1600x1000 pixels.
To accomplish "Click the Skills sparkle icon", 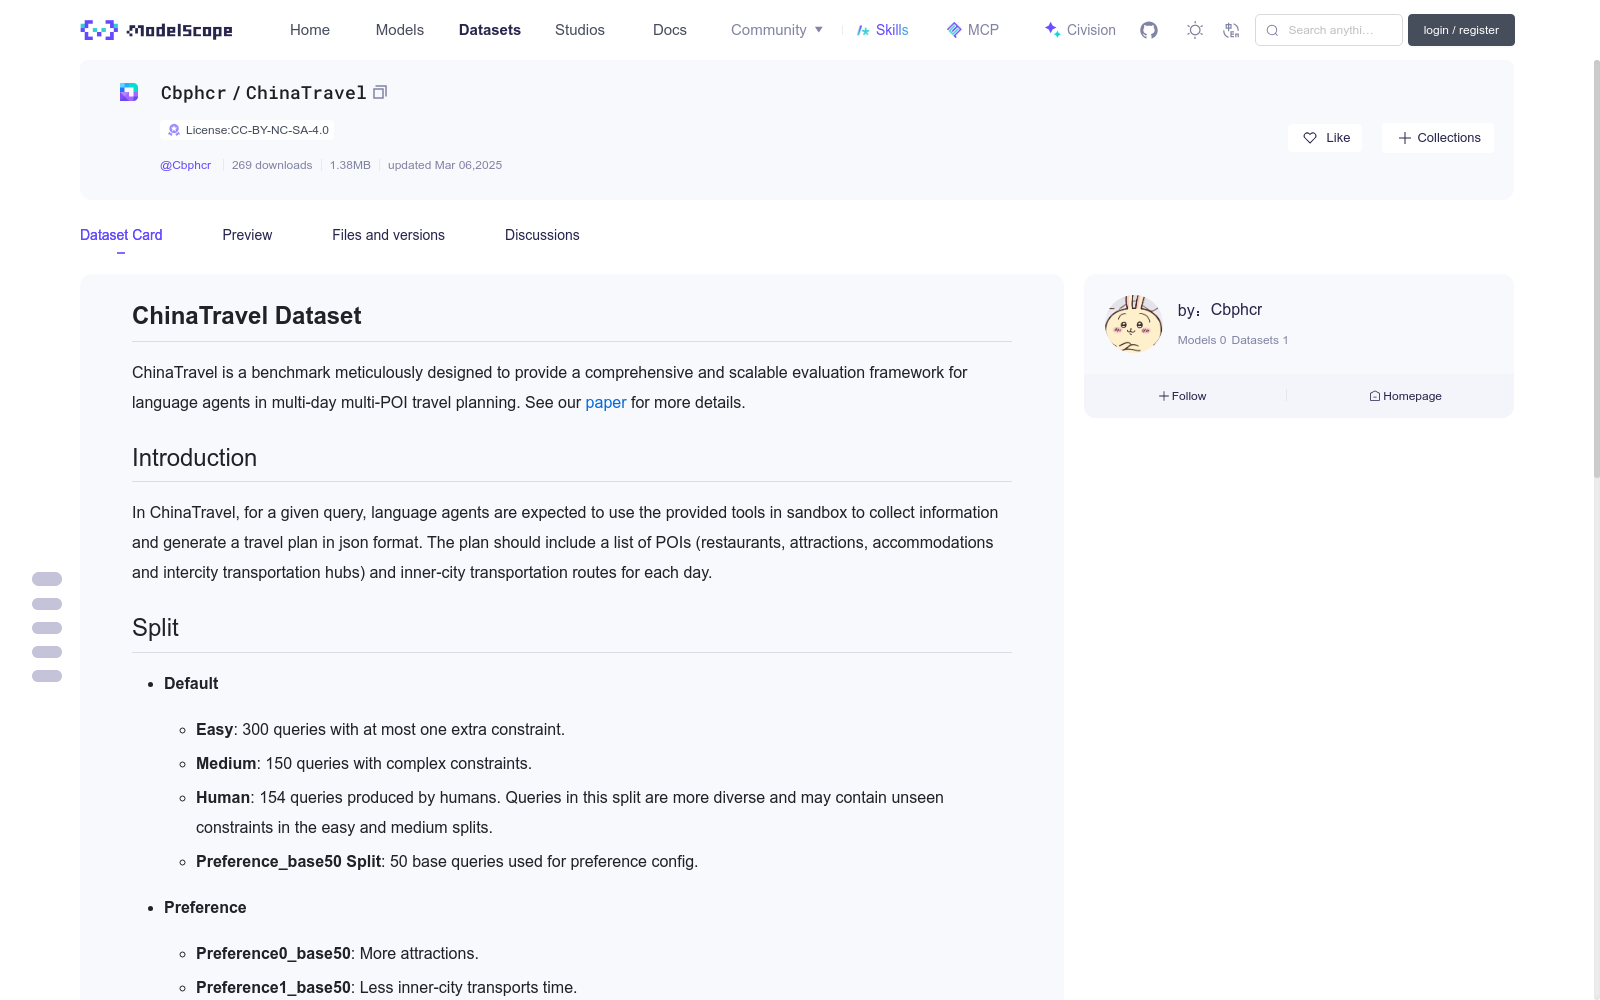I will (863, 30).
